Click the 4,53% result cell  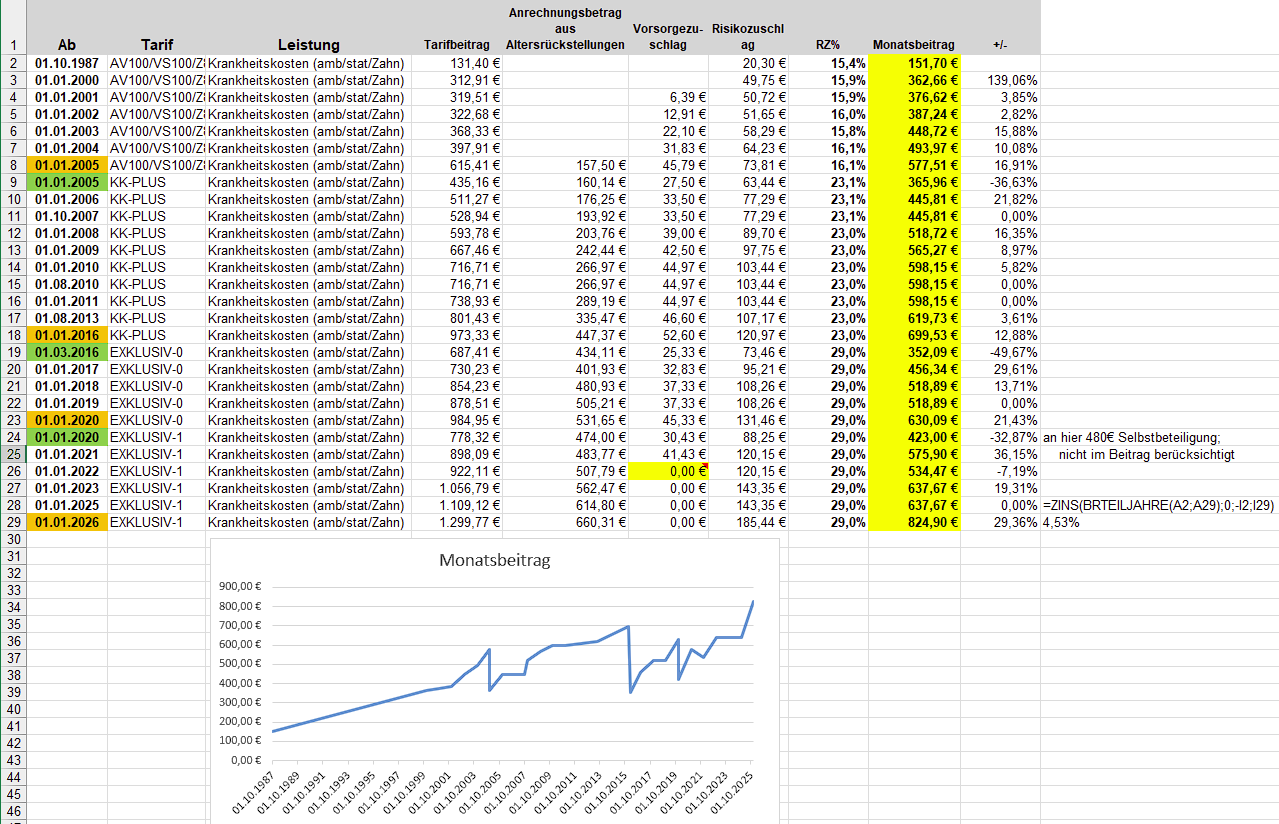(1060, 522)
